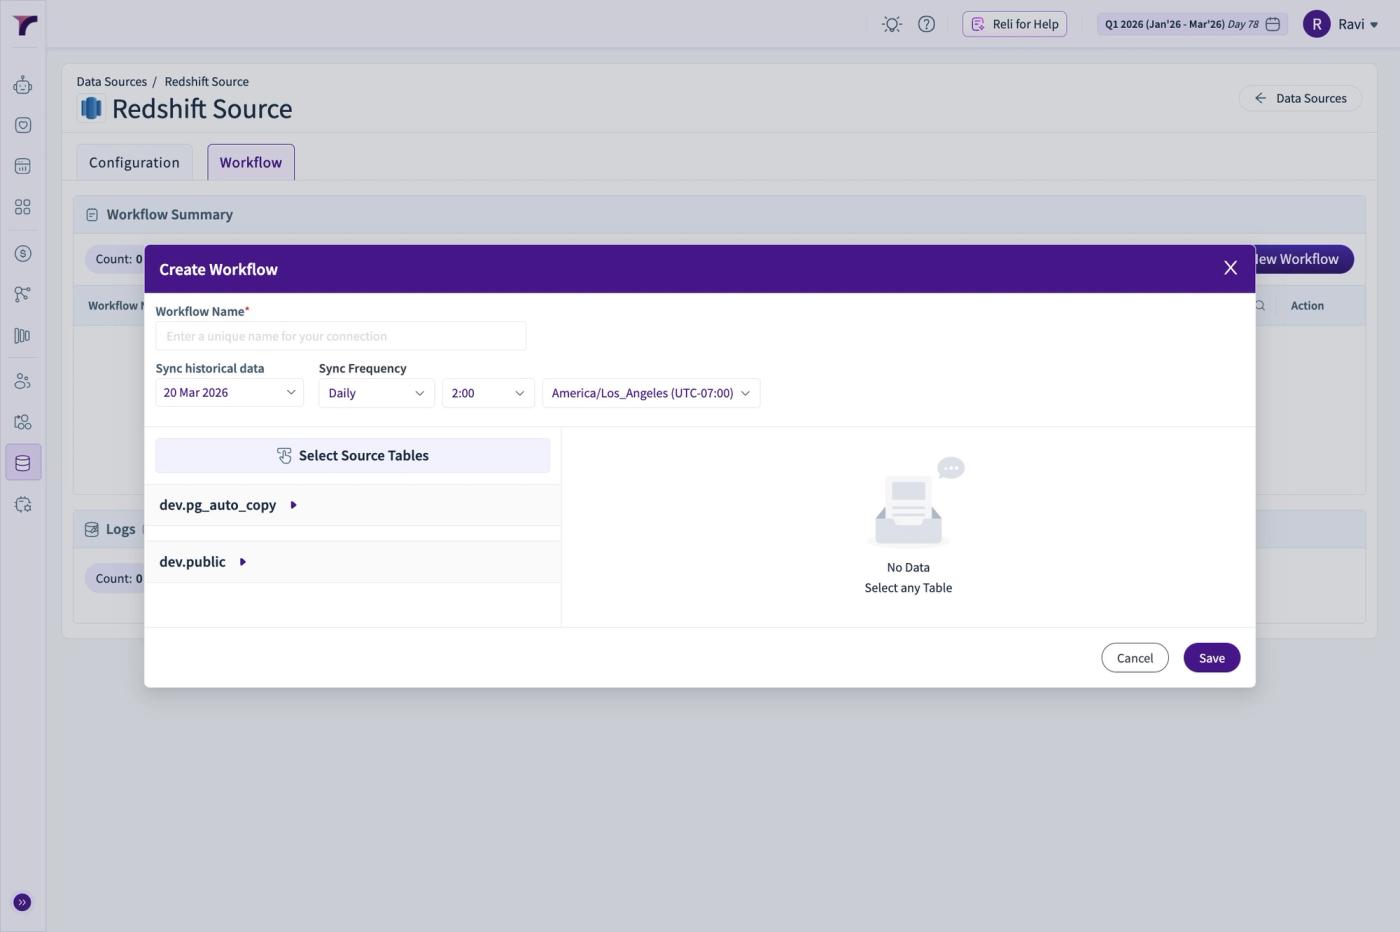Close the Create Workflow dialog
The image size is (1400, 932).
[x=1231, y=268]
